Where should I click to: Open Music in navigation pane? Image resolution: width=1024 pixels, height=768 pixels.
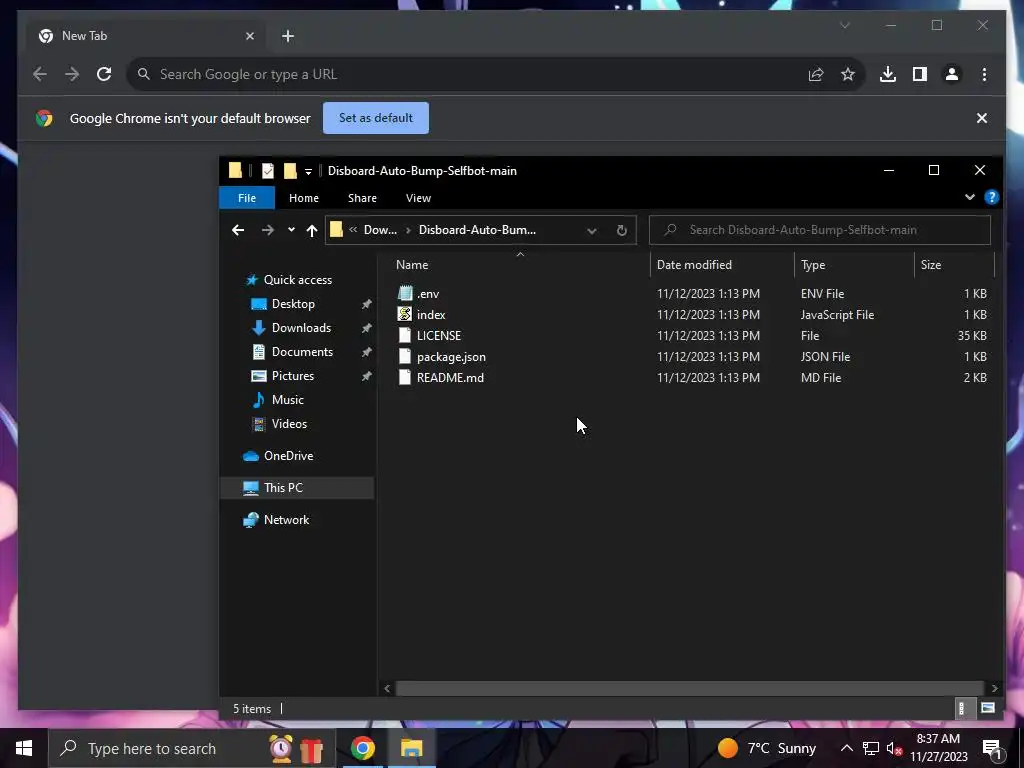[287, 400]
